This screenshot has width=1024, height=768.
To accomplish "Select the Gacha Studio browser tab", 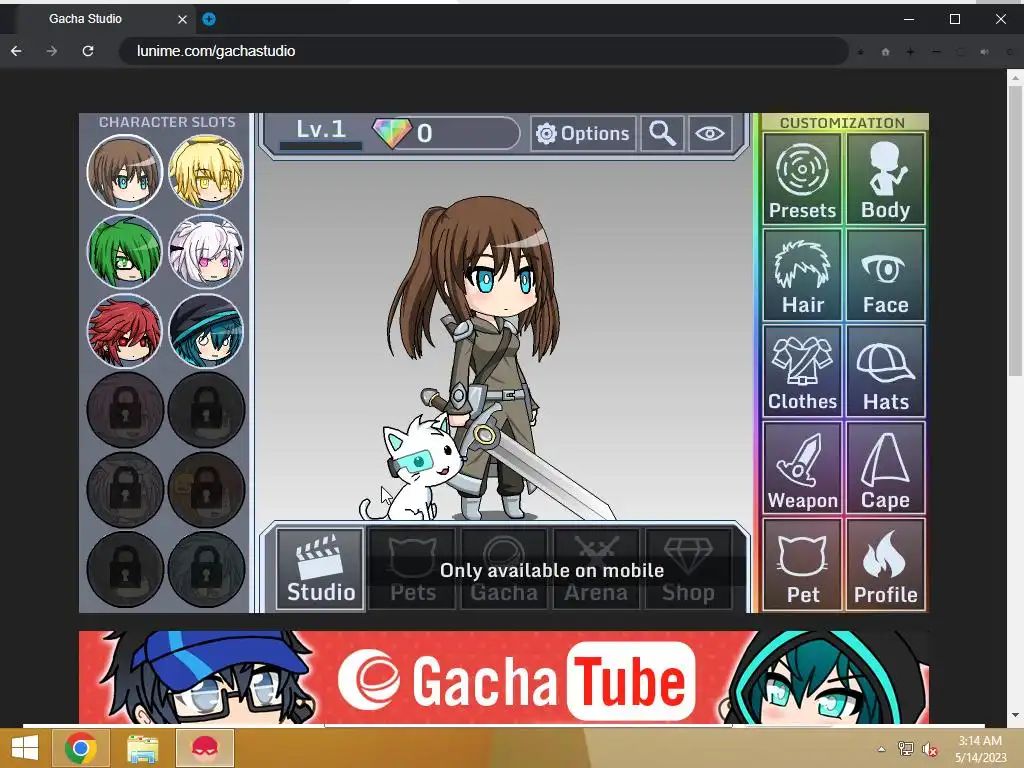I will pos(104,19).
